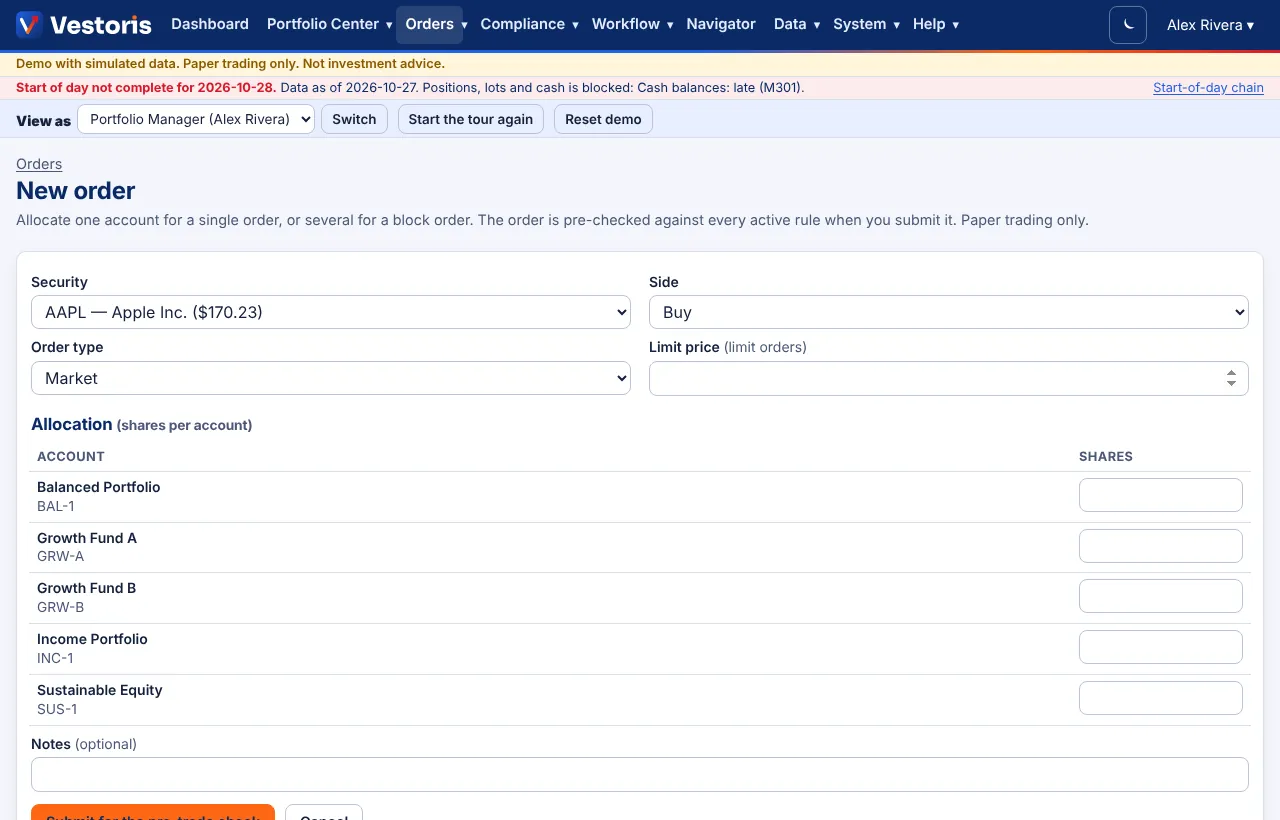1280x820 pixels.
Task: Open the Security dropdown
Action: click(331, 312)
